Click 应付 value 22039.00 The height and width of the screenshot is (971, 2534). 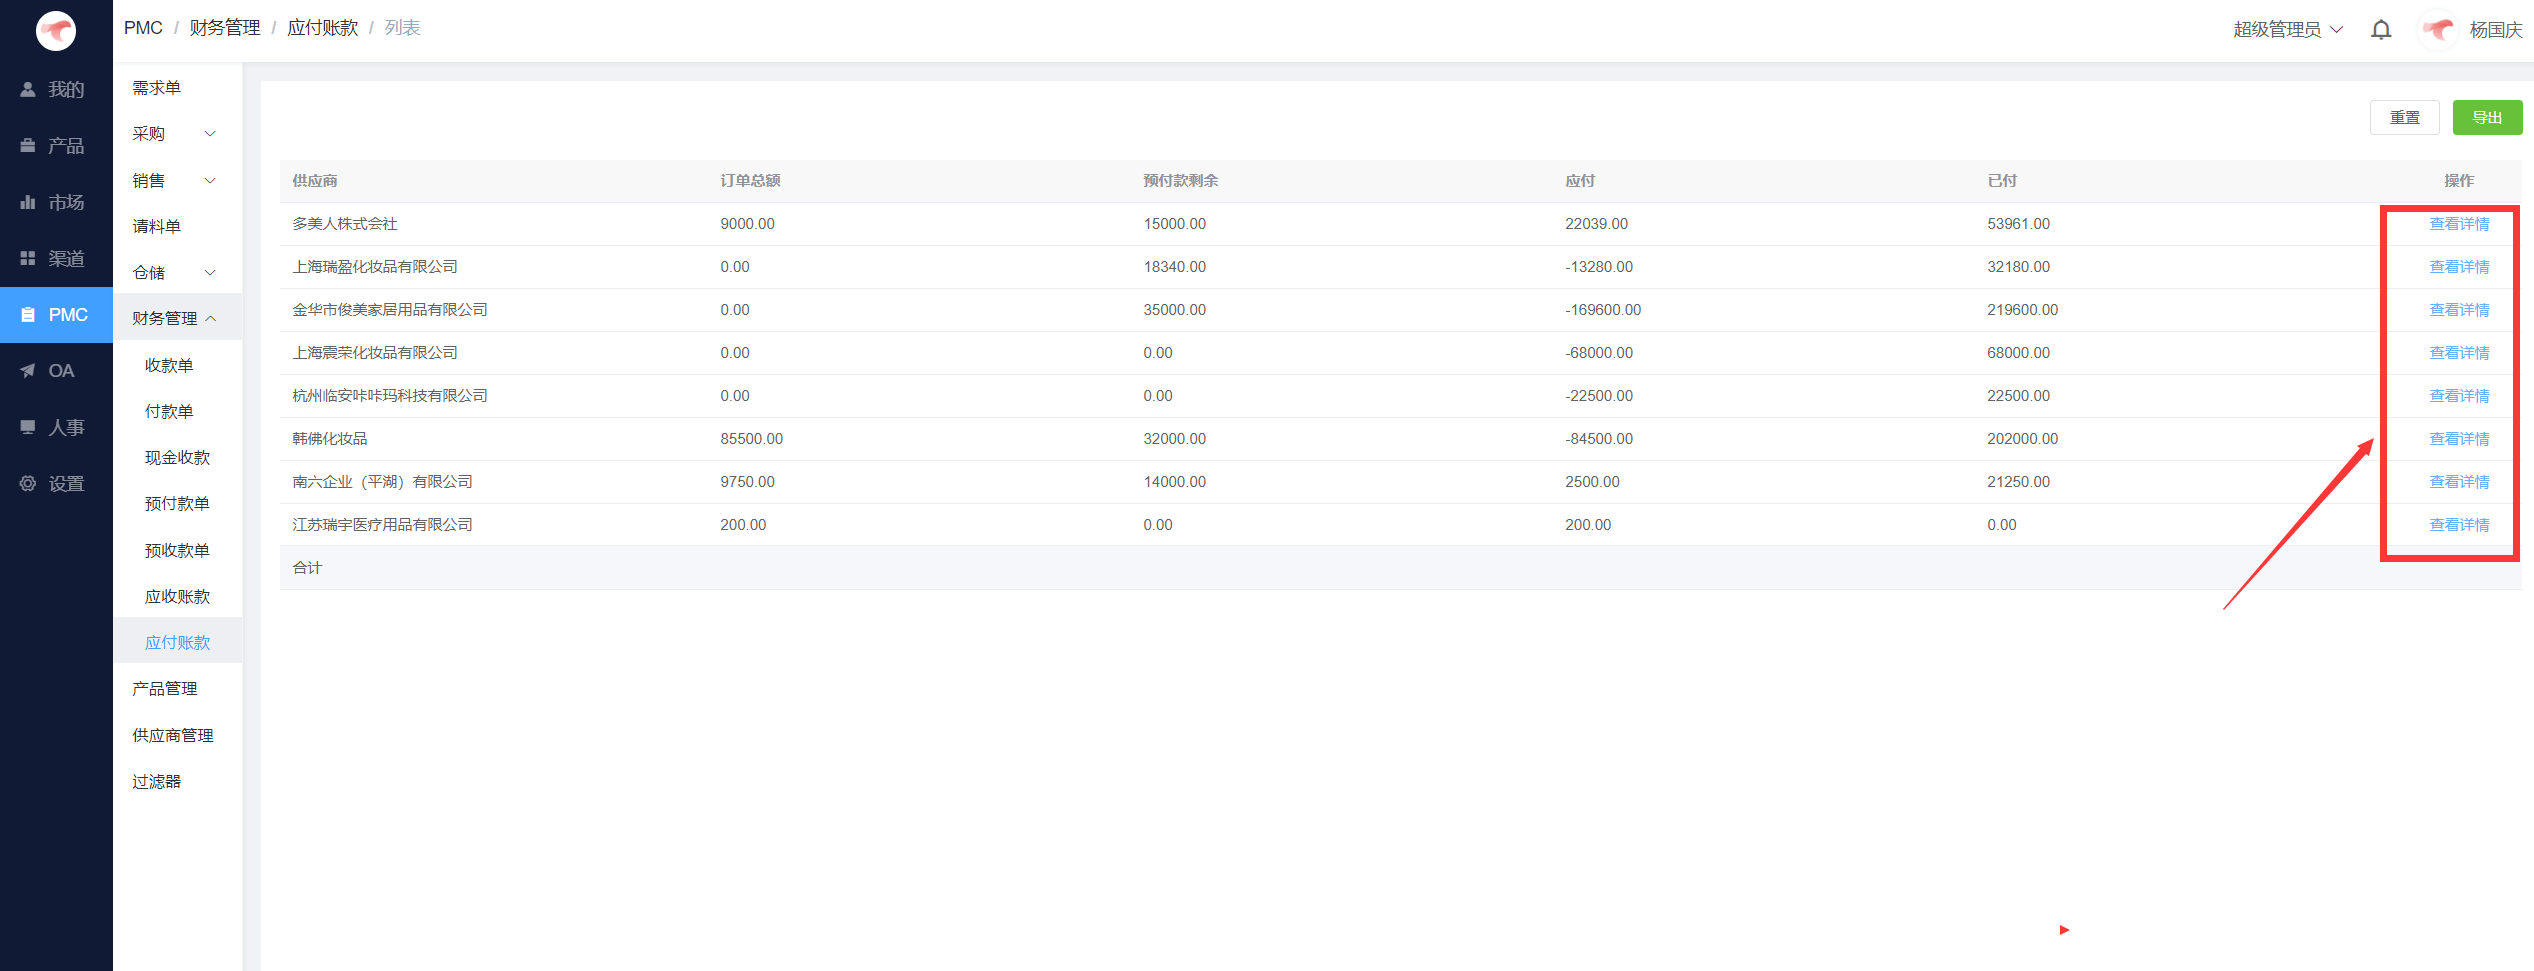[1597, 224]
